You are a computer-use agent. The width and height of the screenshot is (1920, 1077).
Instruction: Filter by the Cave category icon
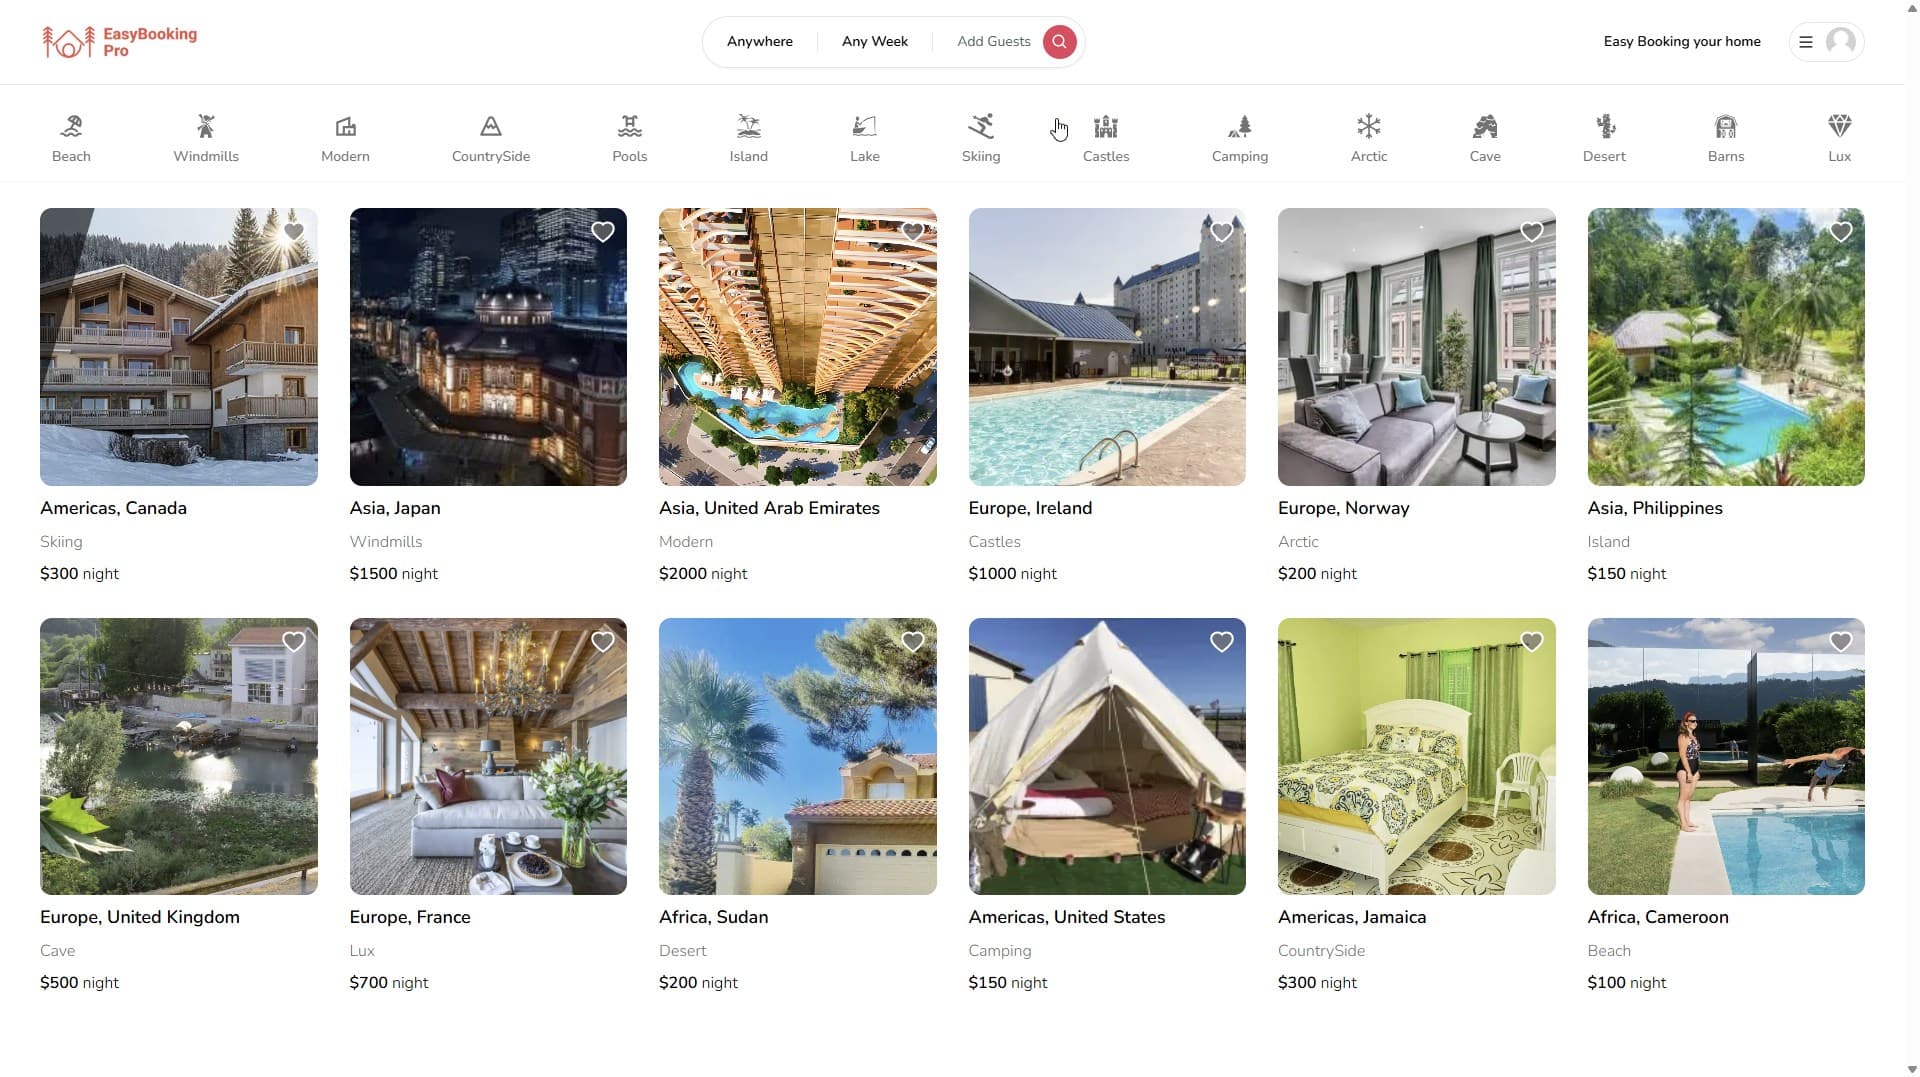[1485, 126]
